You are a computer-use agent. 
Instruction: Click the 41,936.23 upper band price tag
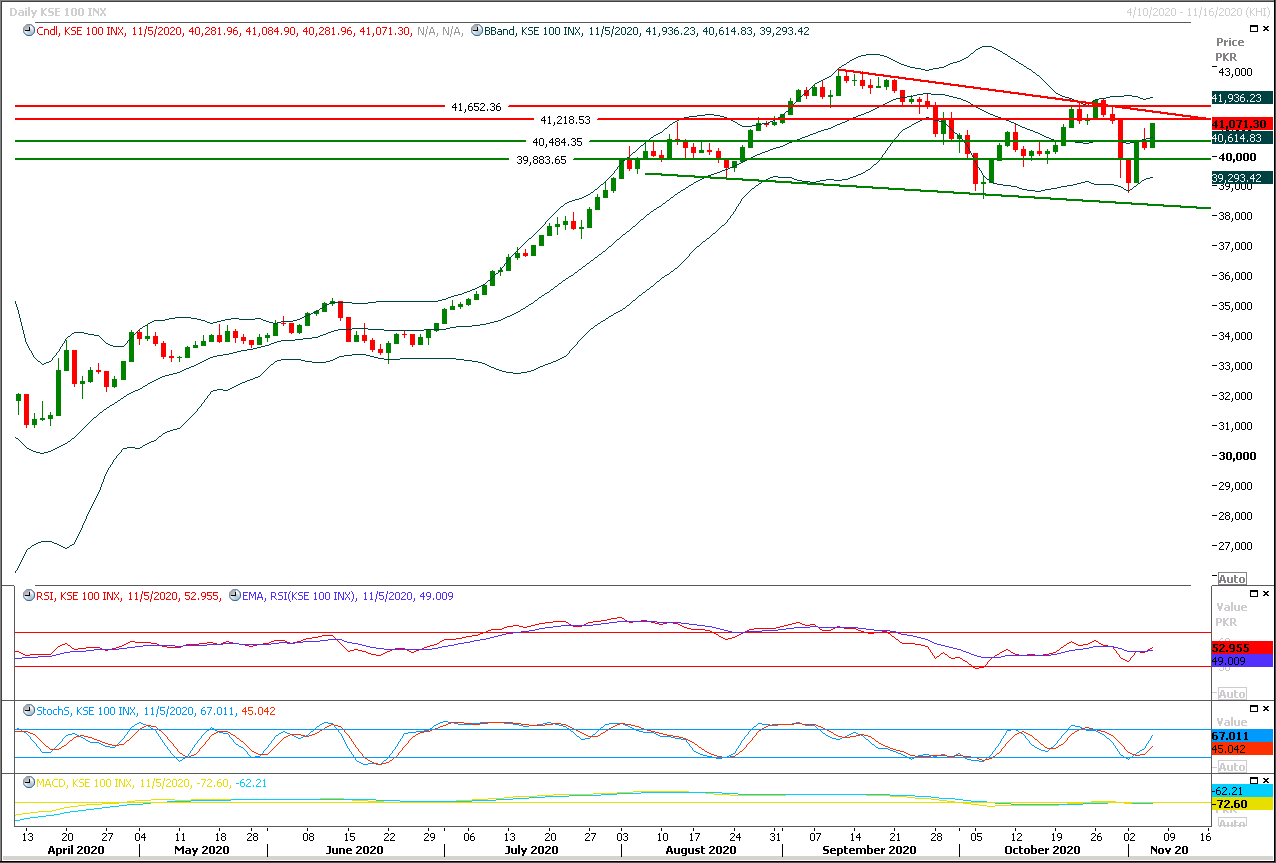pos(1242,98)
